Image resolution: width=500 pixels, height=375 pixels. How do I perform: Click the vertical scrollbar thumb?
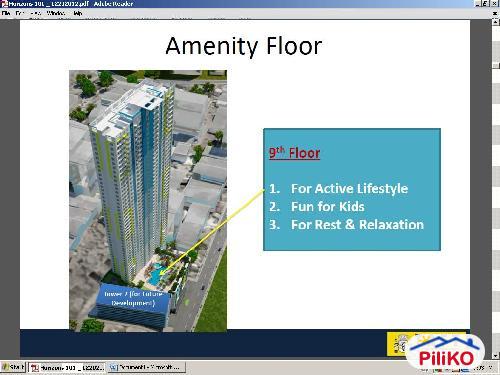(x=496, y=65)
